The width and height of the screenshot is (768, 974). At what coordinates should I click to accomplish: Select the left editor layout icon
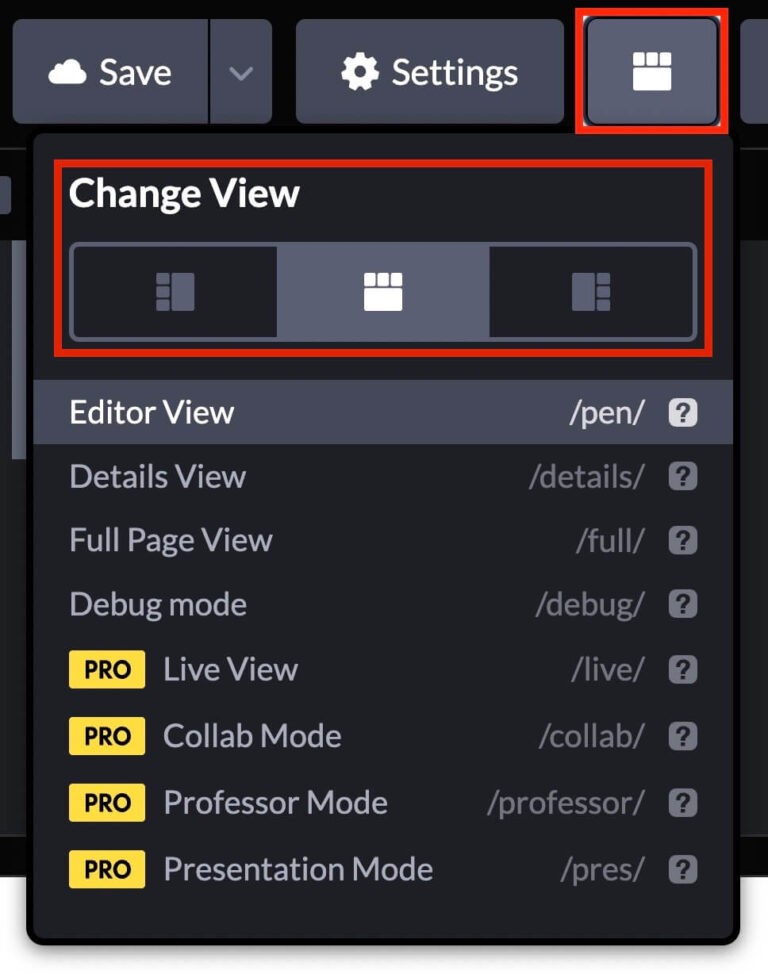(x=175, y=291)
